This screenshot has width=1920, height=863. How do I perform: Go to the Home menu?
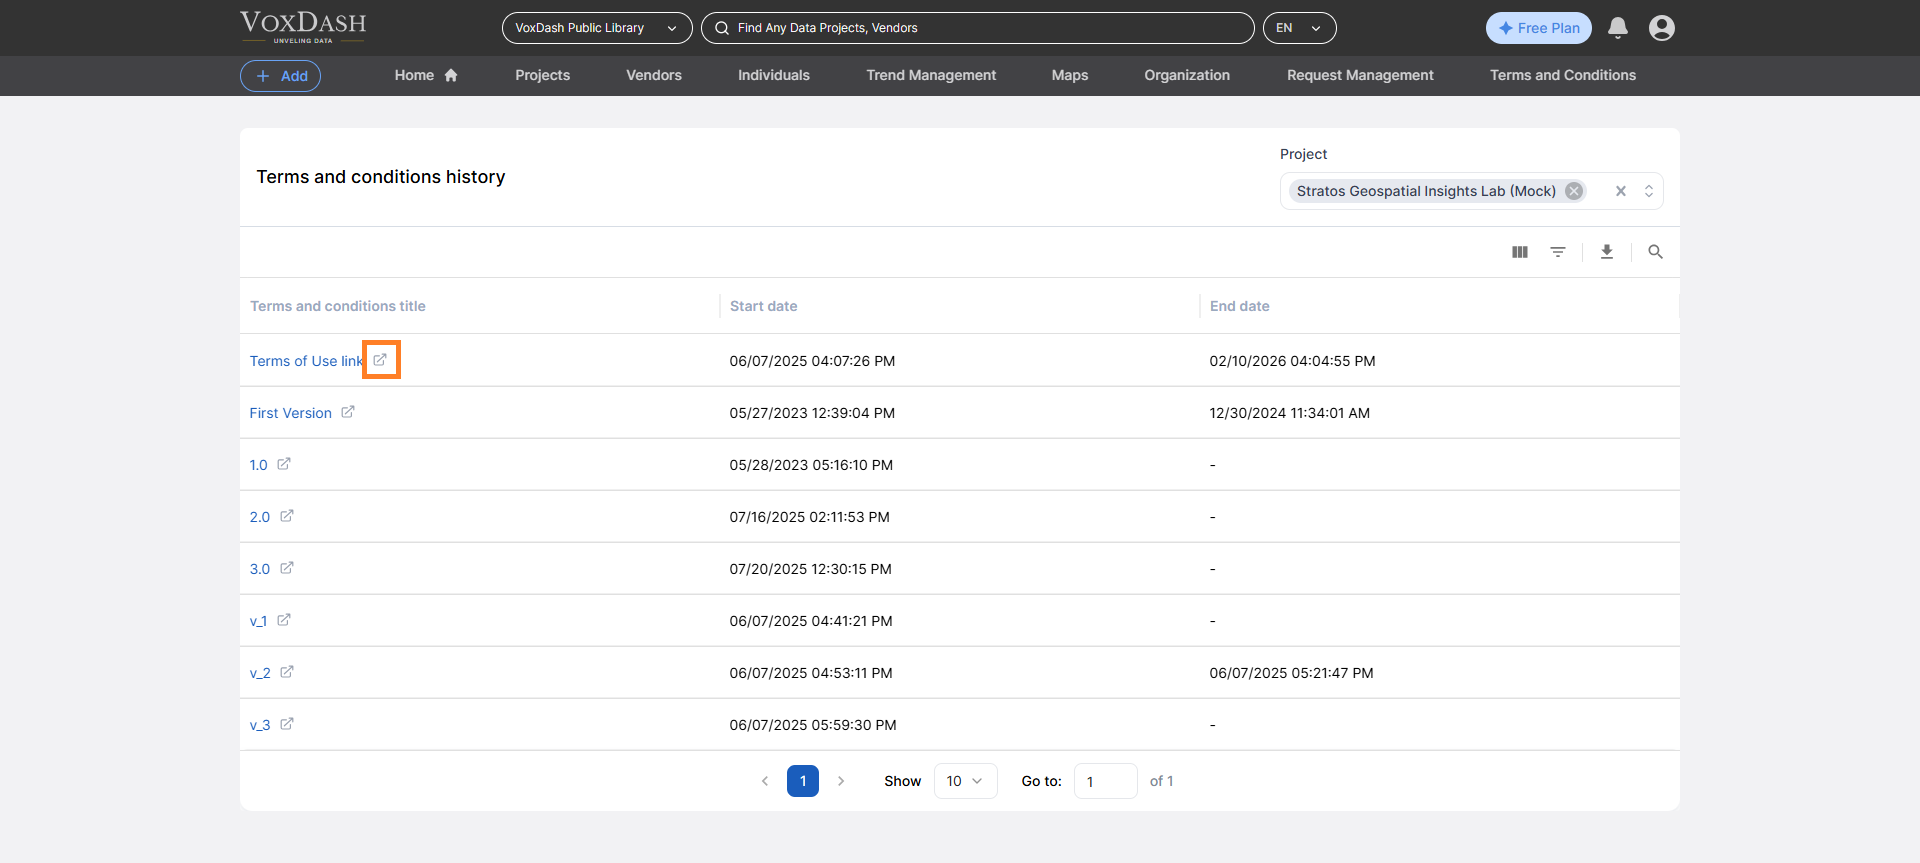(x=426, y=75)
